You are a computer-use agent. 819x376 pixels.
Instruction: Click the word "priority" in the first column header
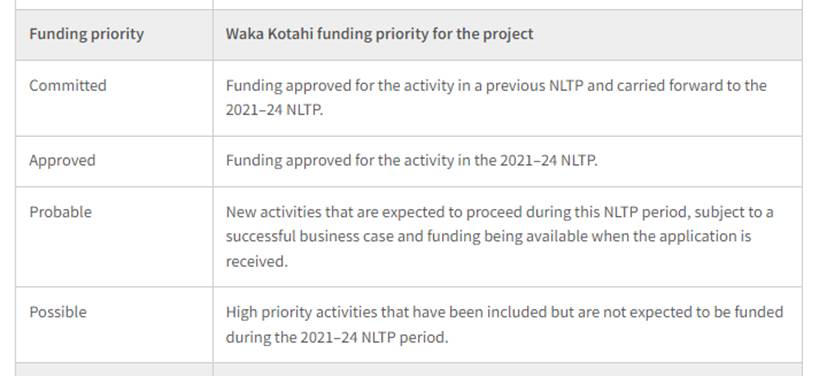(118, 34)
